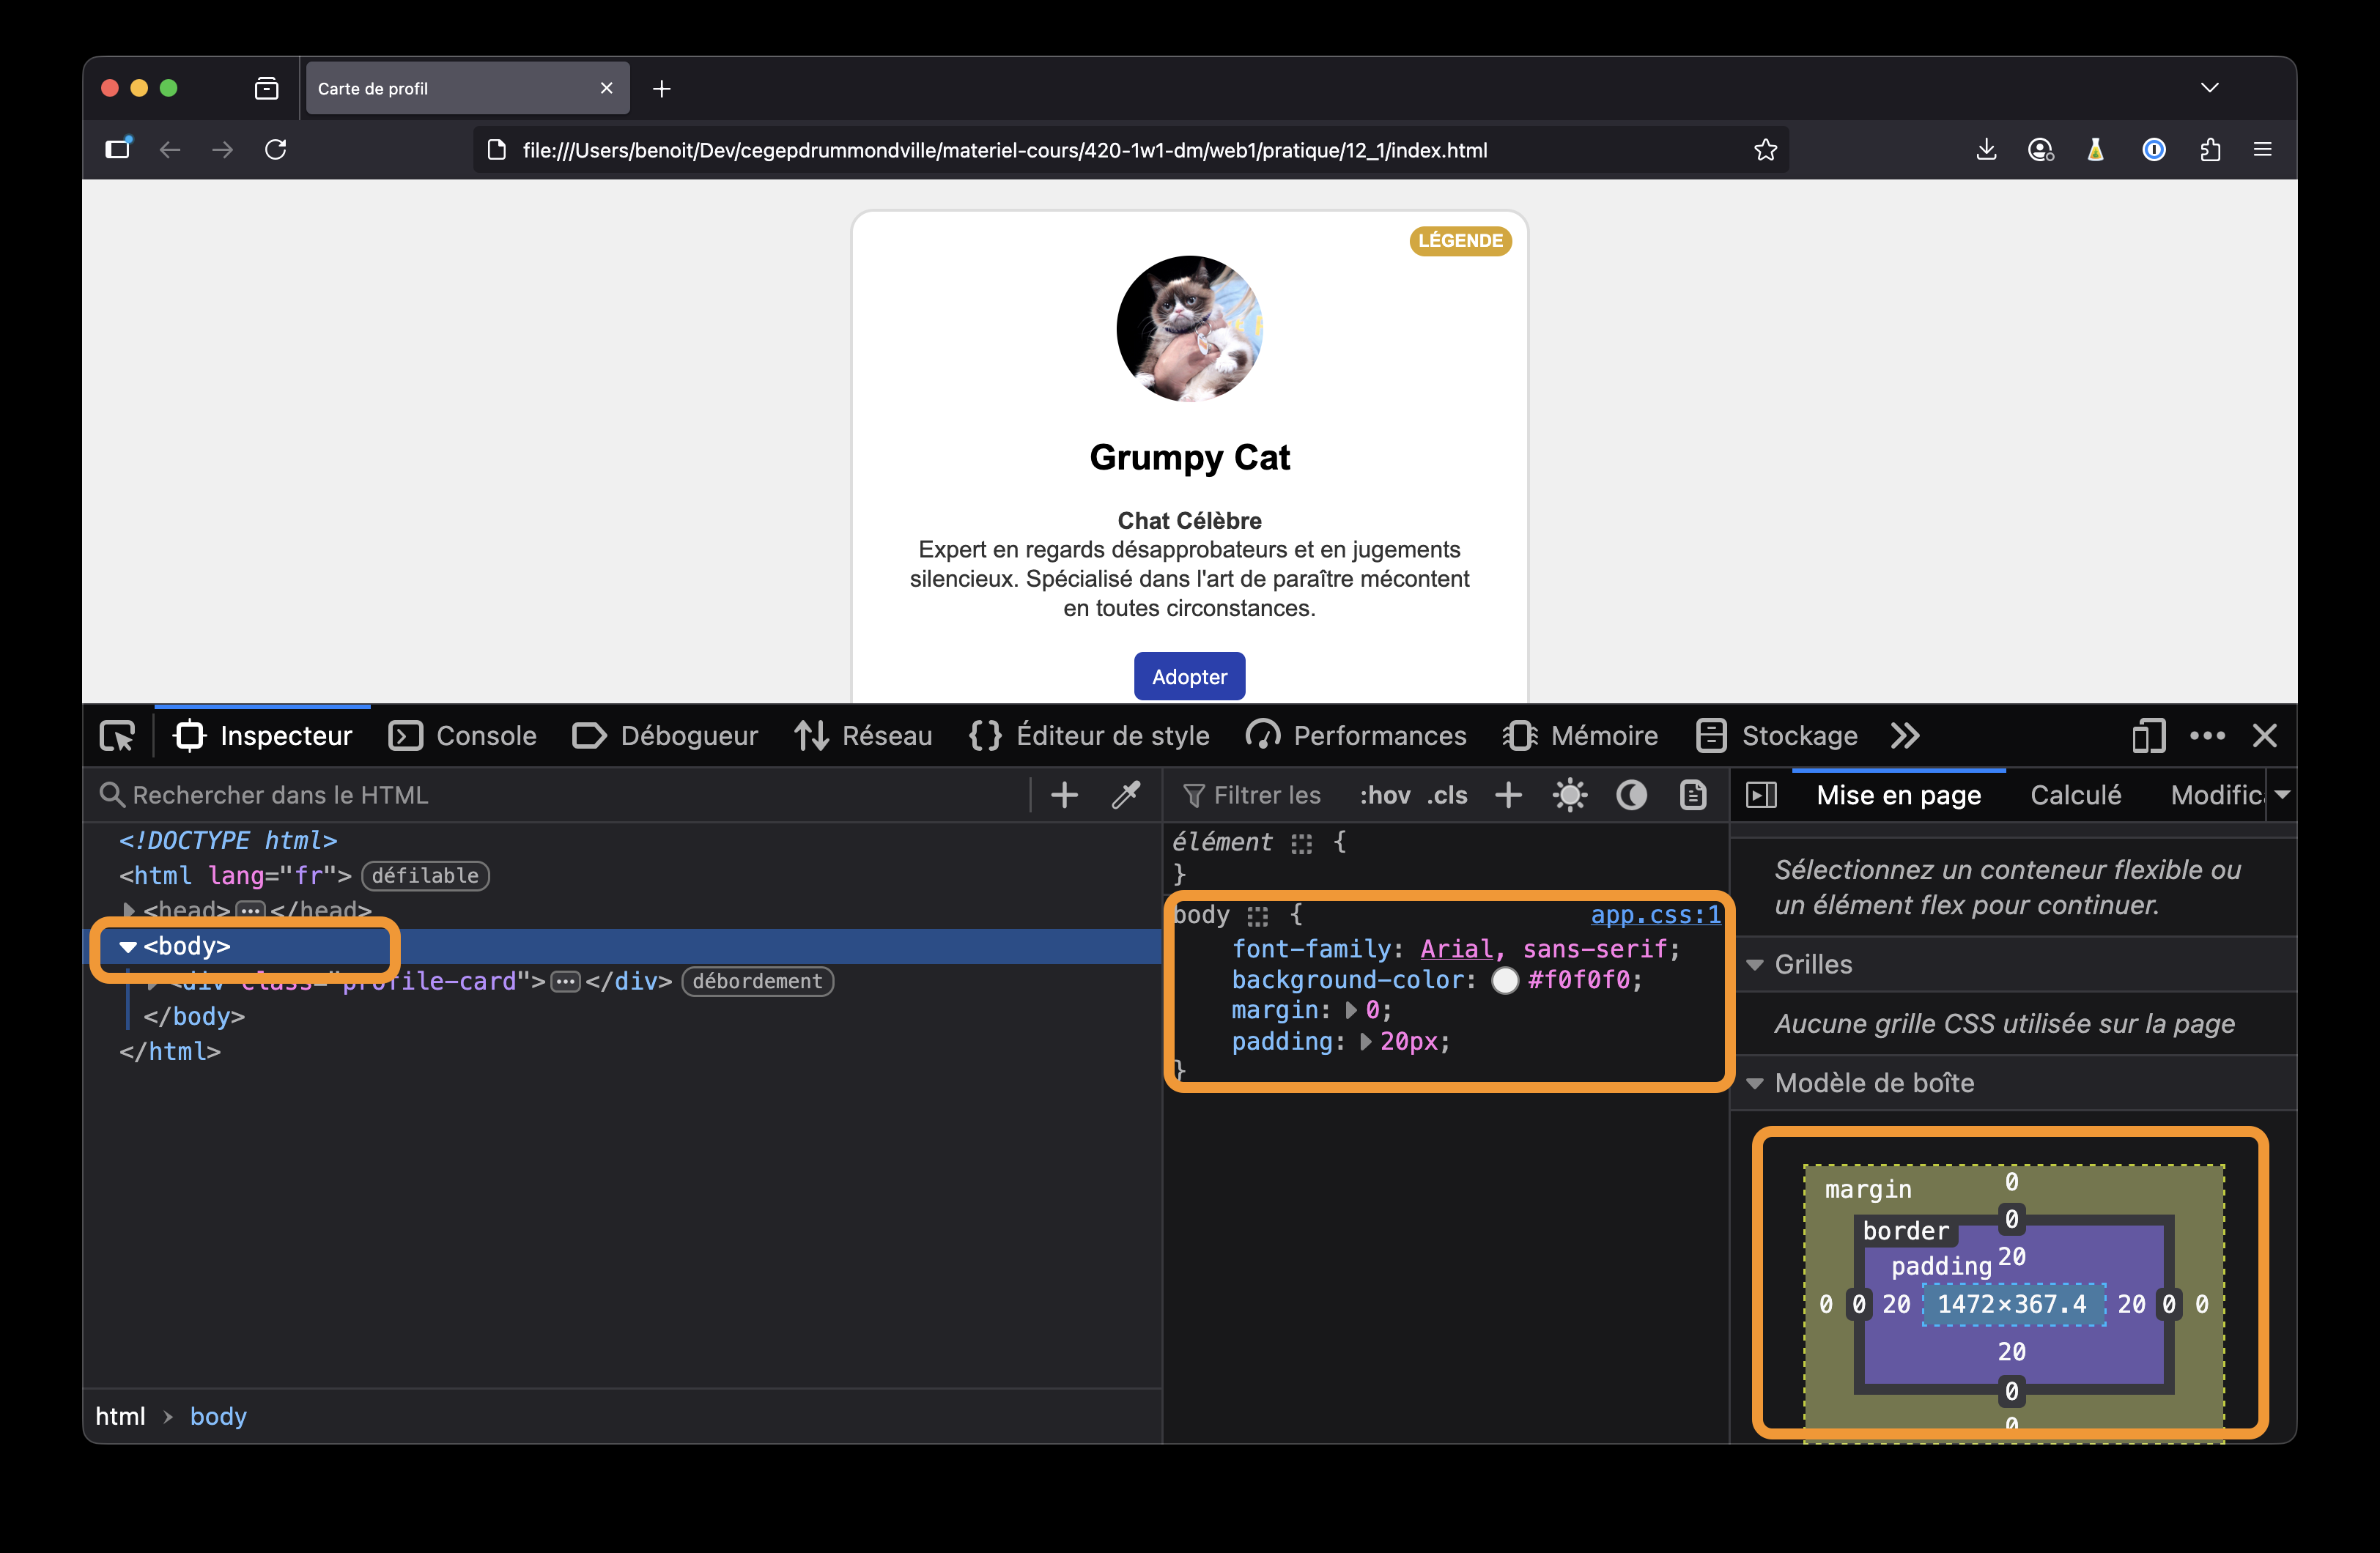The image size is (2380, 1553).
Task: Open the Calculé side tab
Action: tap(2075, 795)
